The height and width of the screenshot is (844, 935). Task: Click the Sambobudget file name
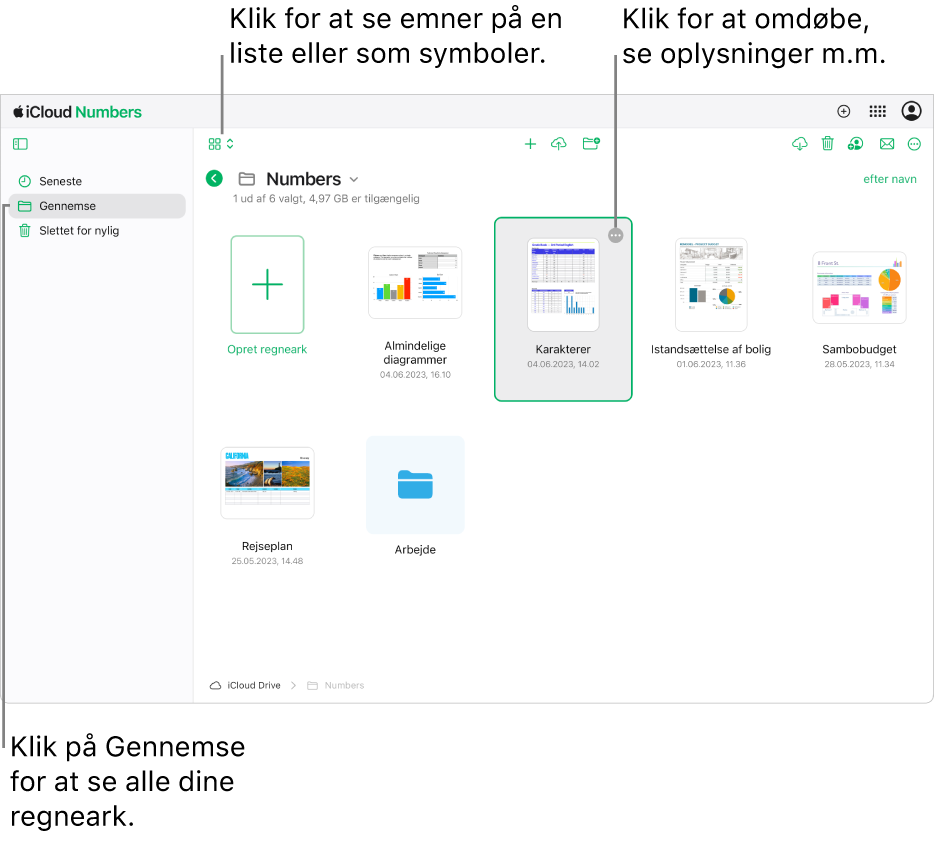(859, 350)
